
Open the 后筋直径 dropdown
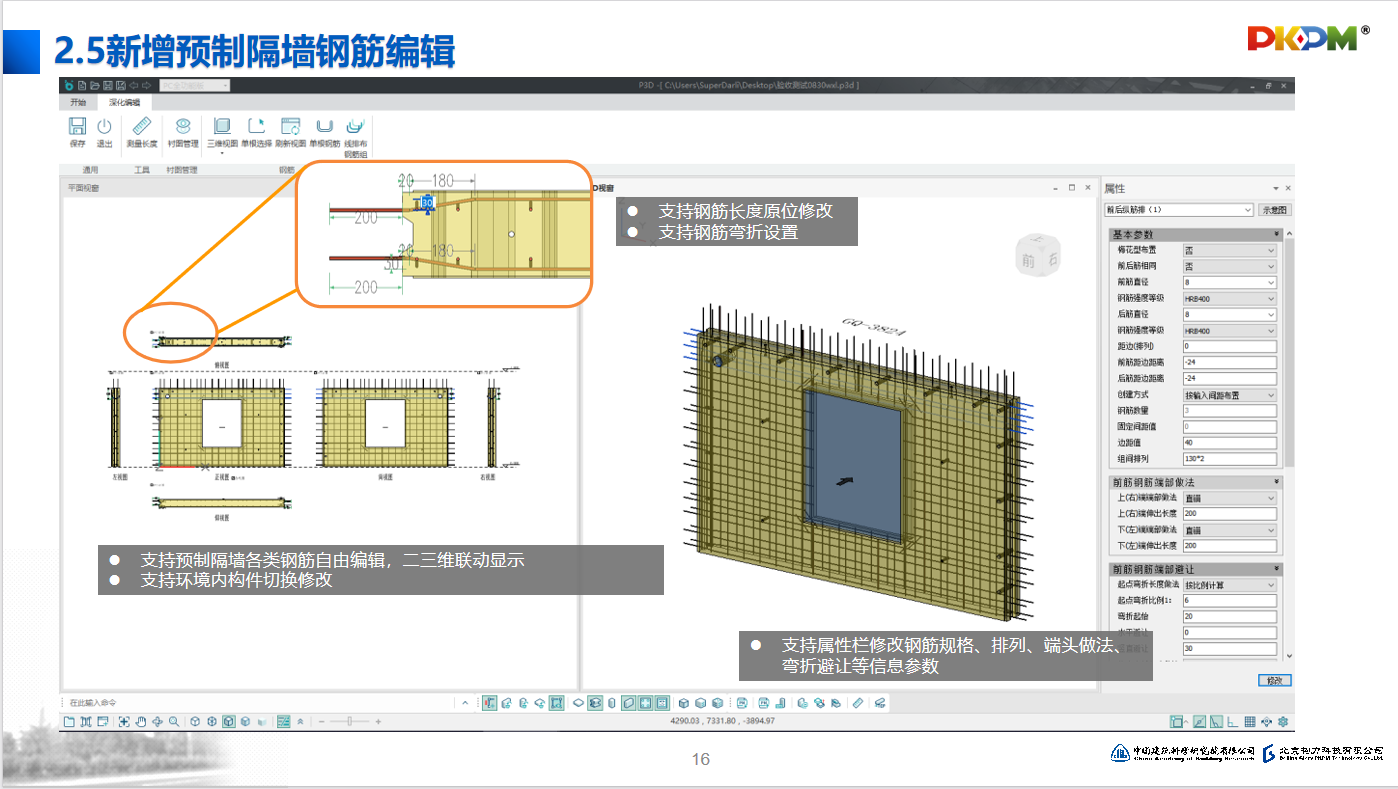[x=1229, y=314]
